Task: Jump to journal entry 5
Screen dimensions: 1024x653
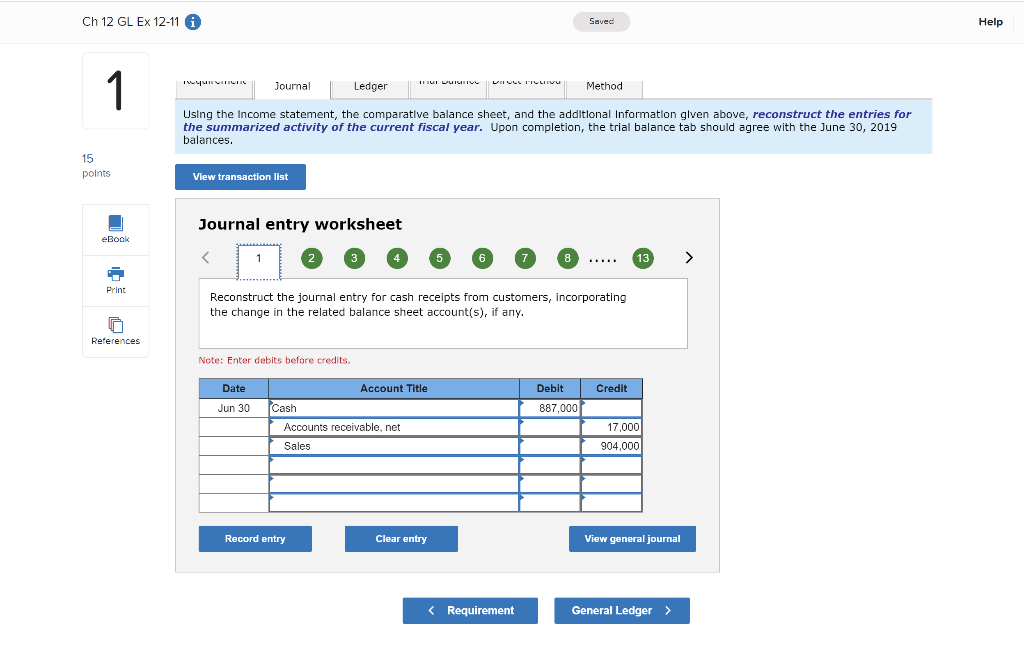Action: pos(440,259)
